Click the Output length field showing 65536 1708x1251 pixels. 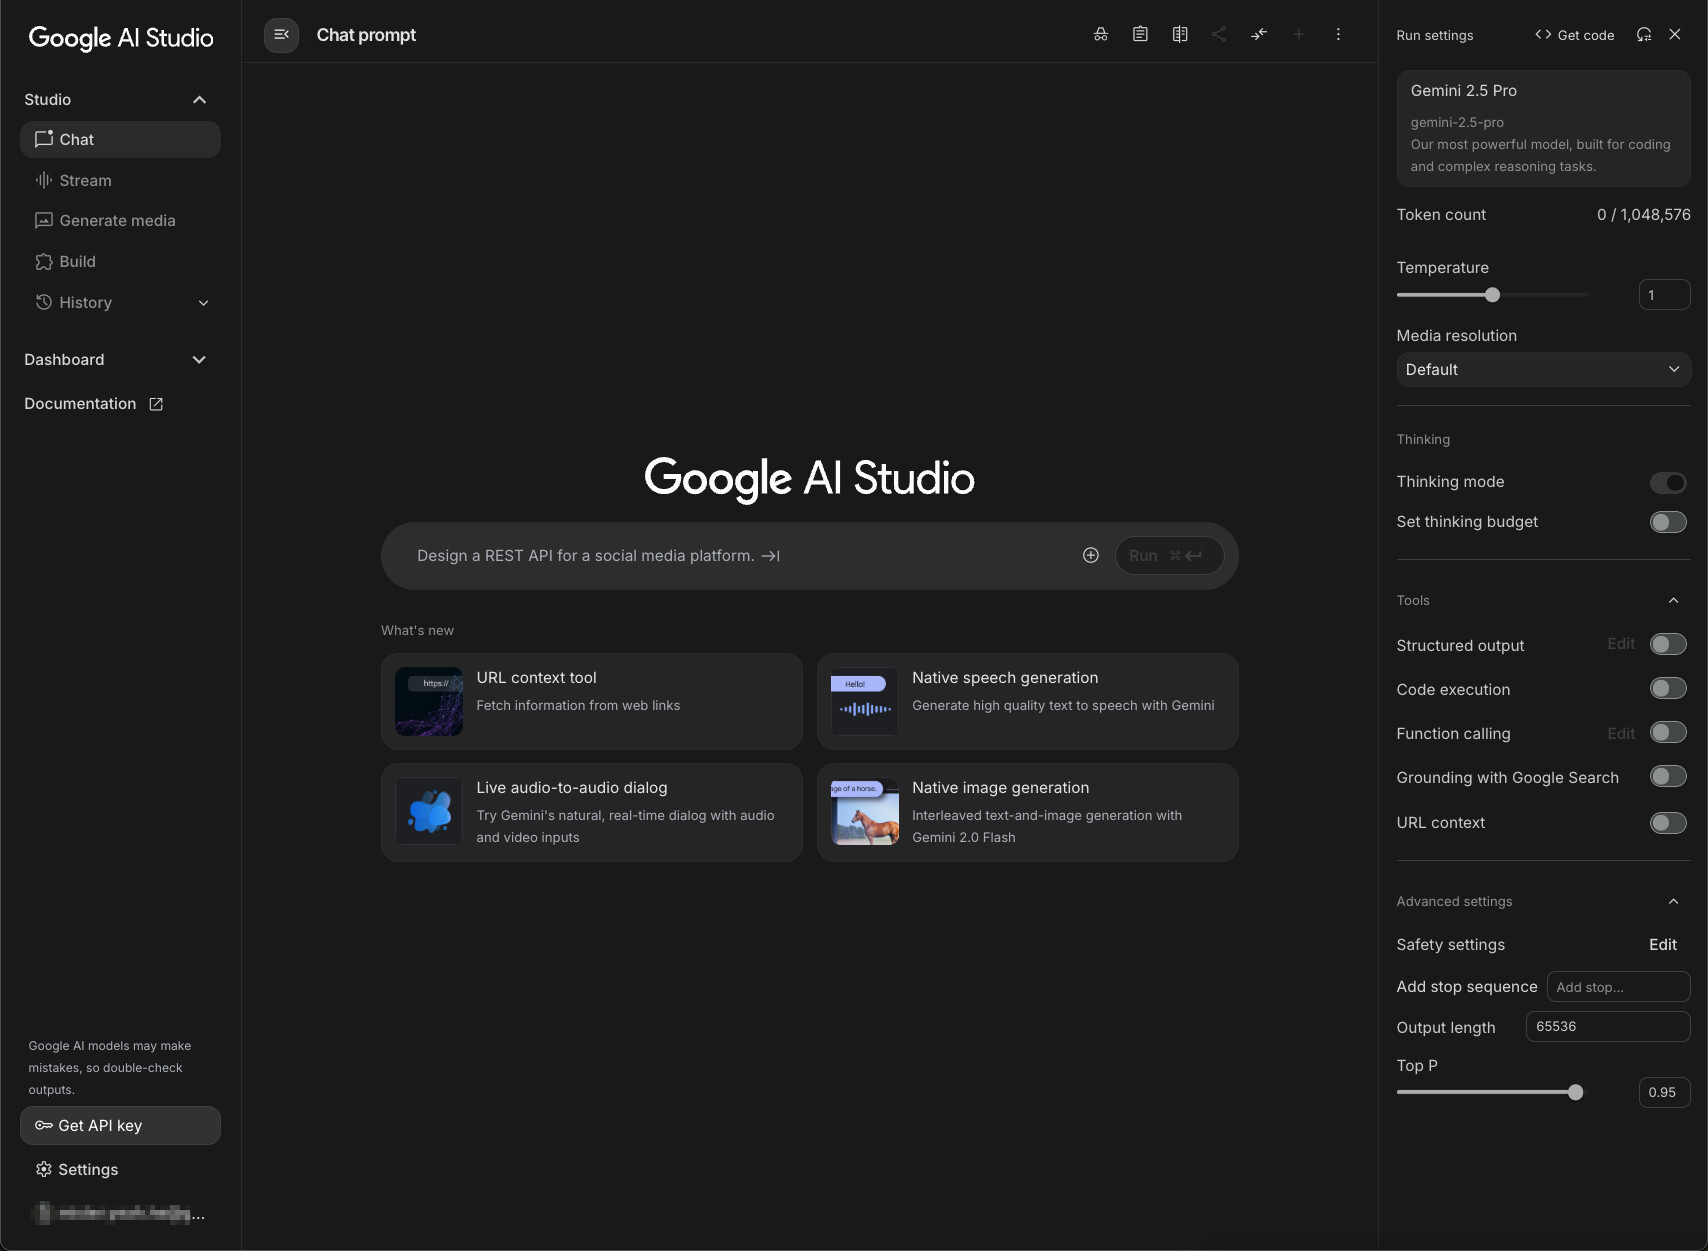click(x=1607, y=1026)
